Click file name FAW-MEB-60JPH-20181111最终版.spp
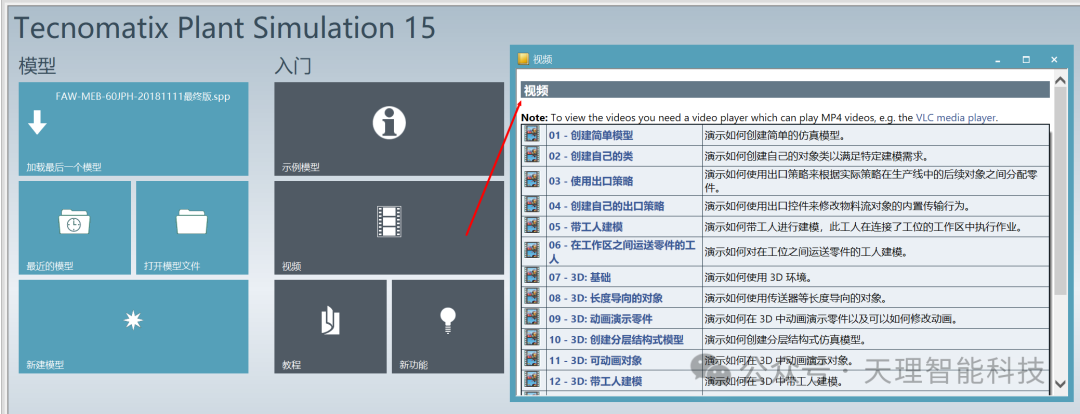Viewport: 1080px width, 414px height. click(143, 96)
